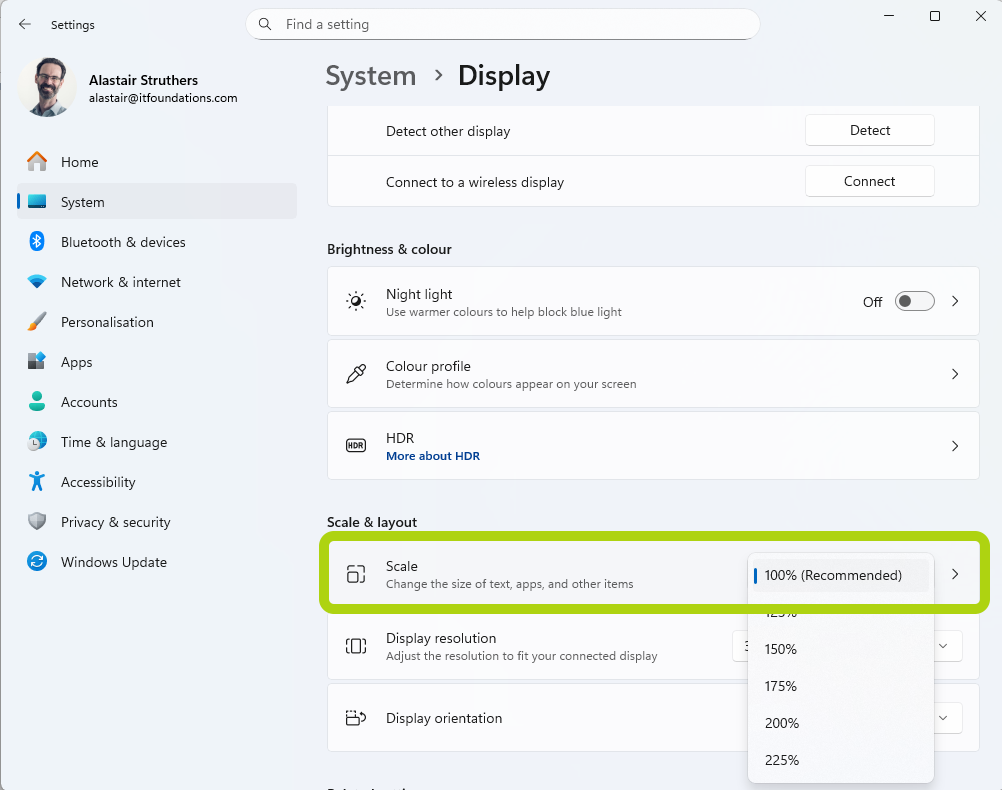Screen dimensions: 1002x790
Task: Click the Colour profile pen icon
Action: coord(356,374)
